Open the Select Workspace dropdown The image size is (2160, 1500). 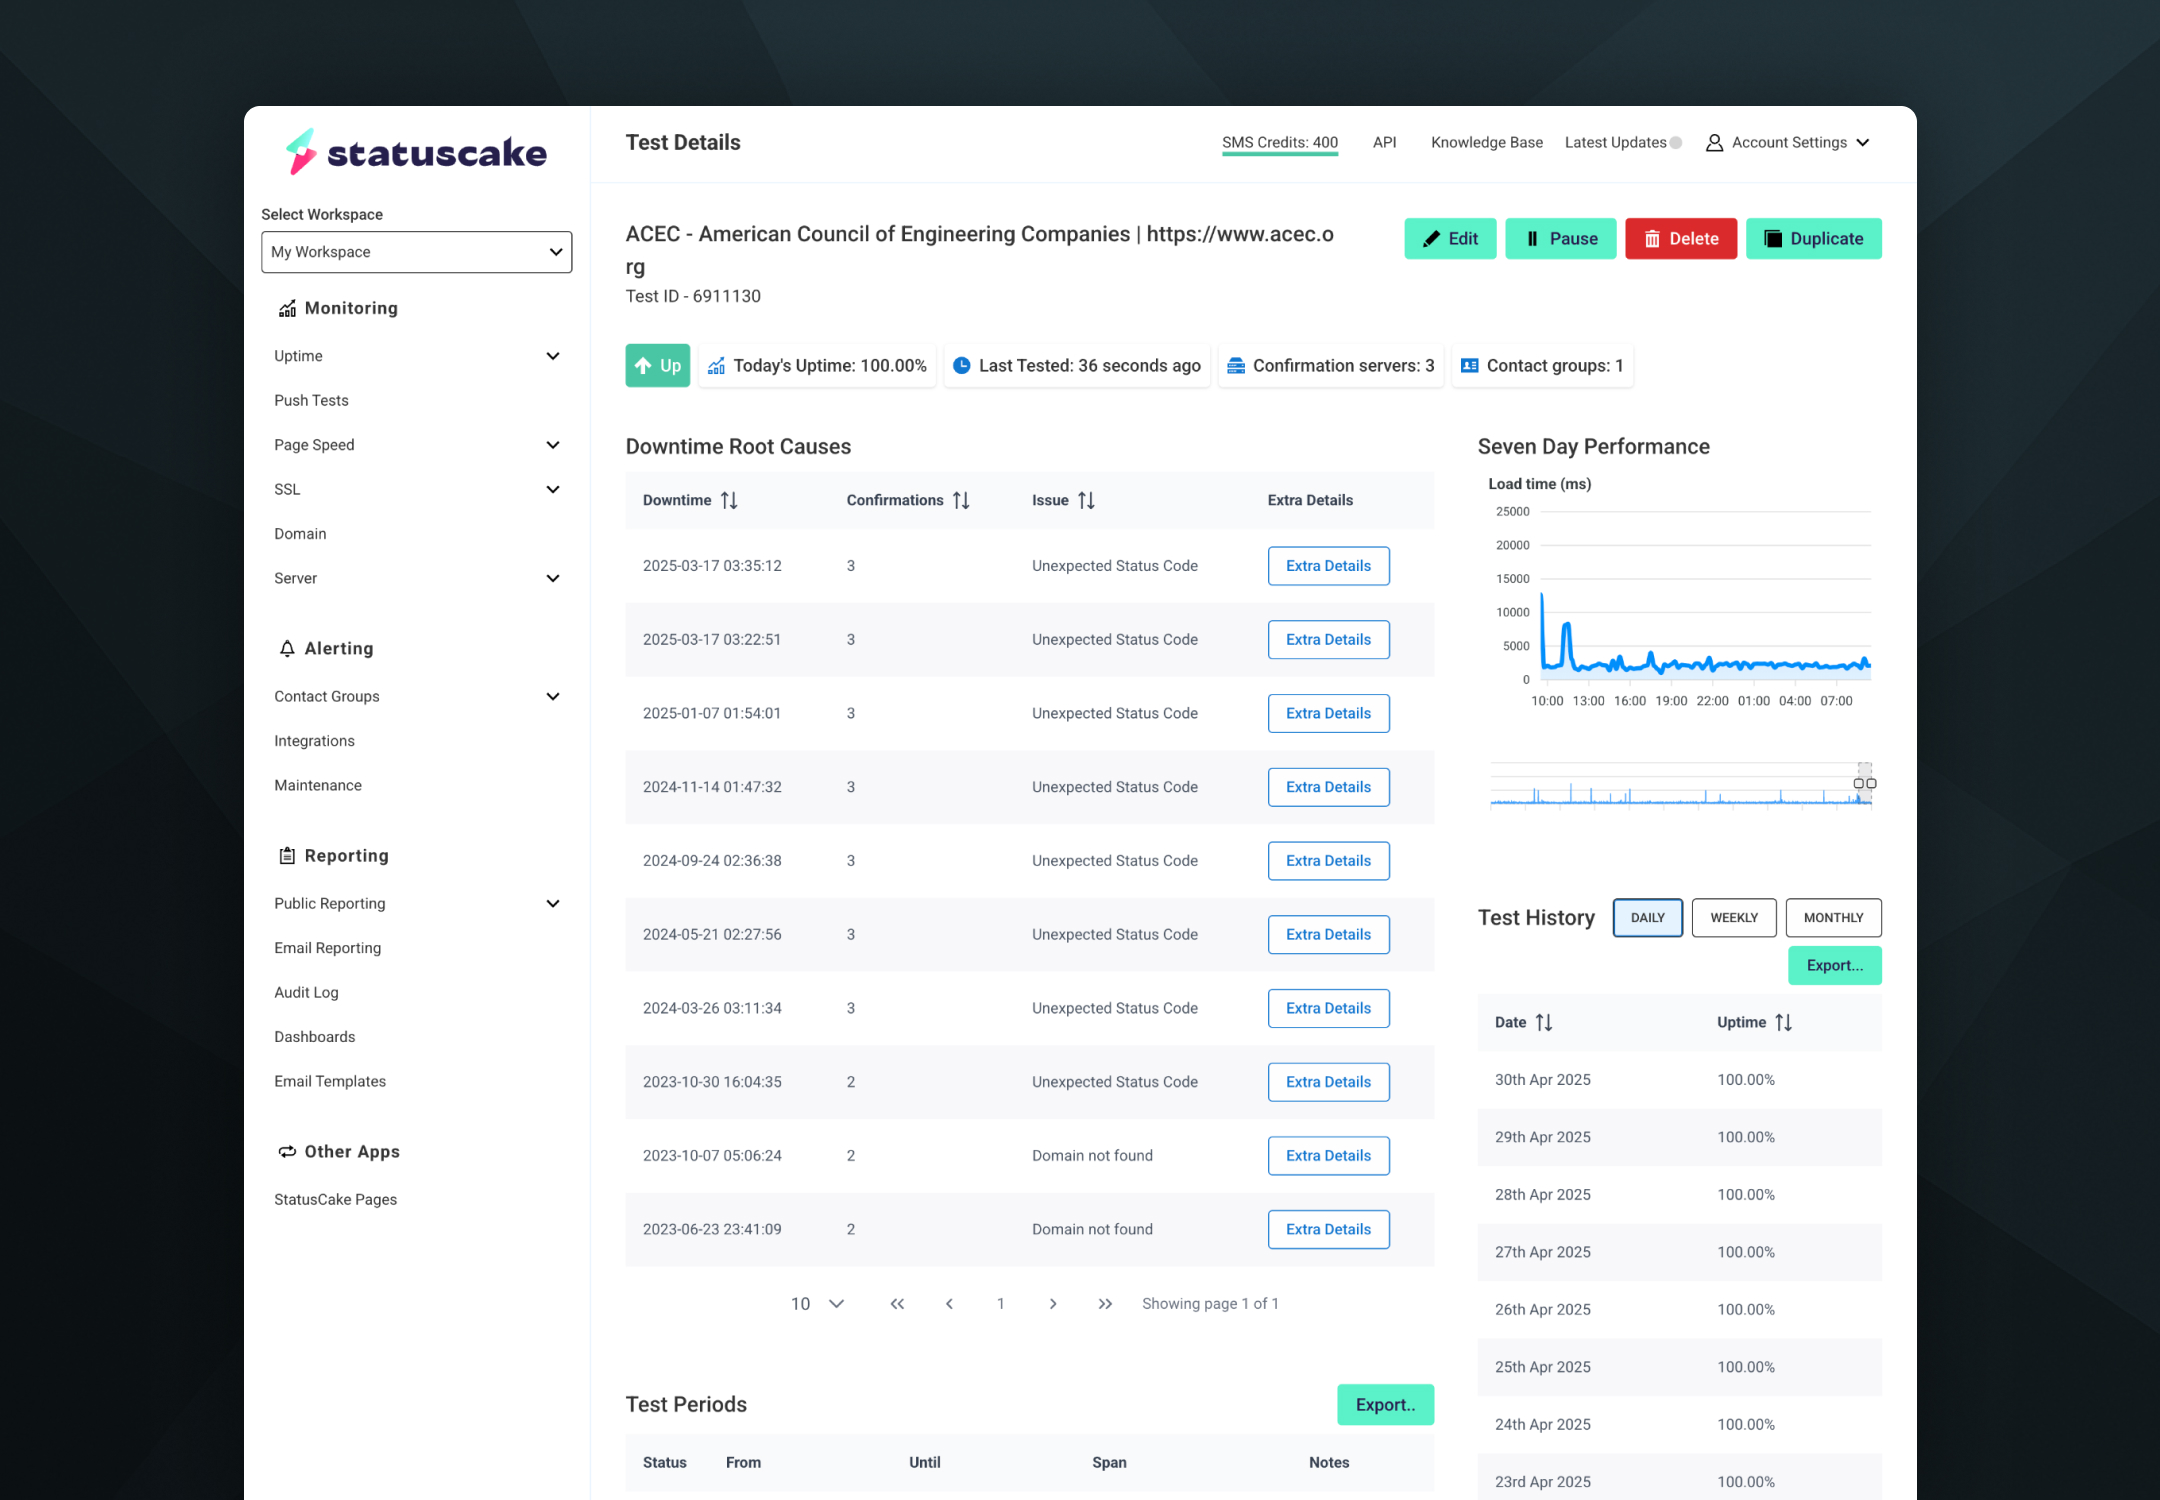416,252
